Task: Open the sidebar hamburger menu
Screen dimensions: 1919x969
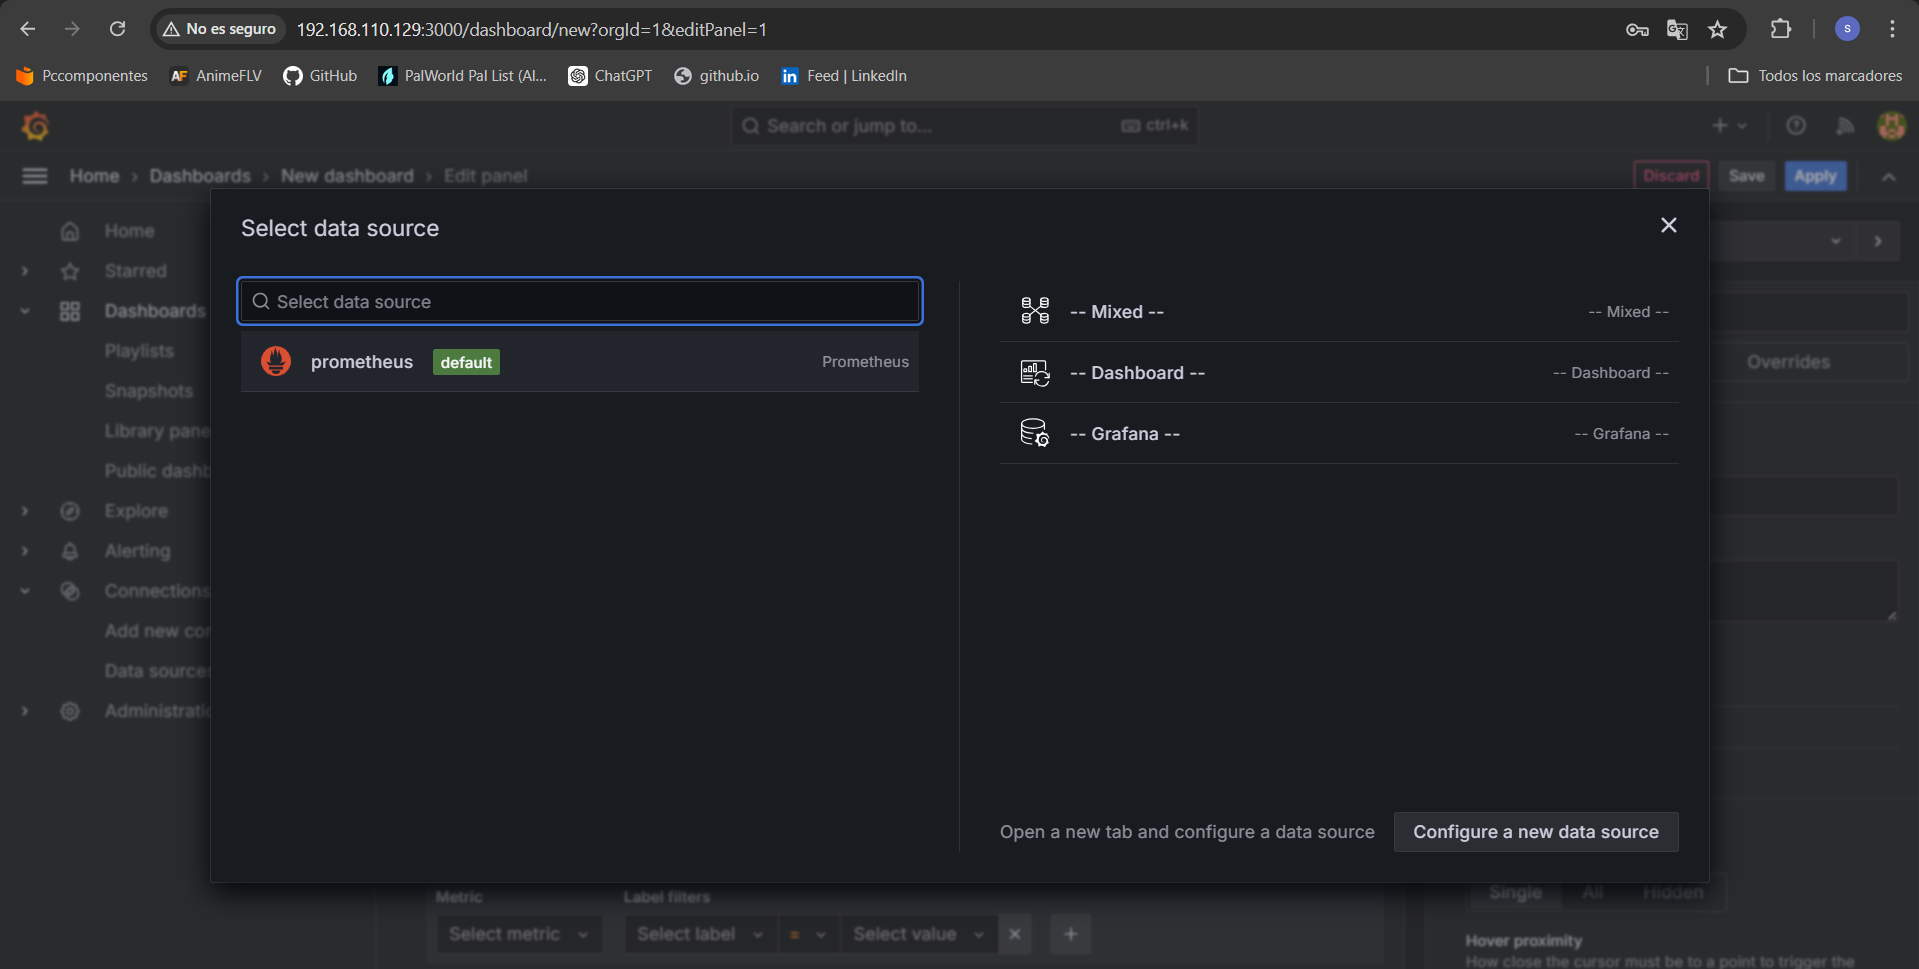Action: [35, 176]
